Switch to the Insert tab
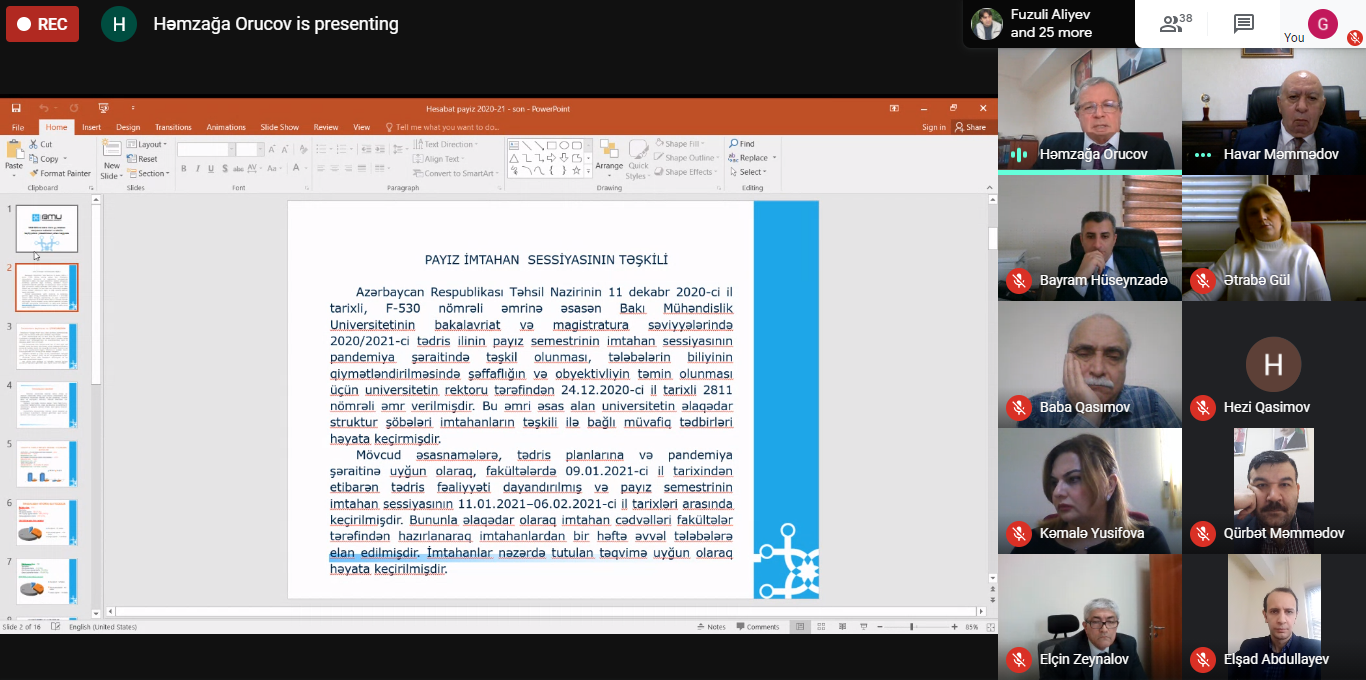 point(91,127)
